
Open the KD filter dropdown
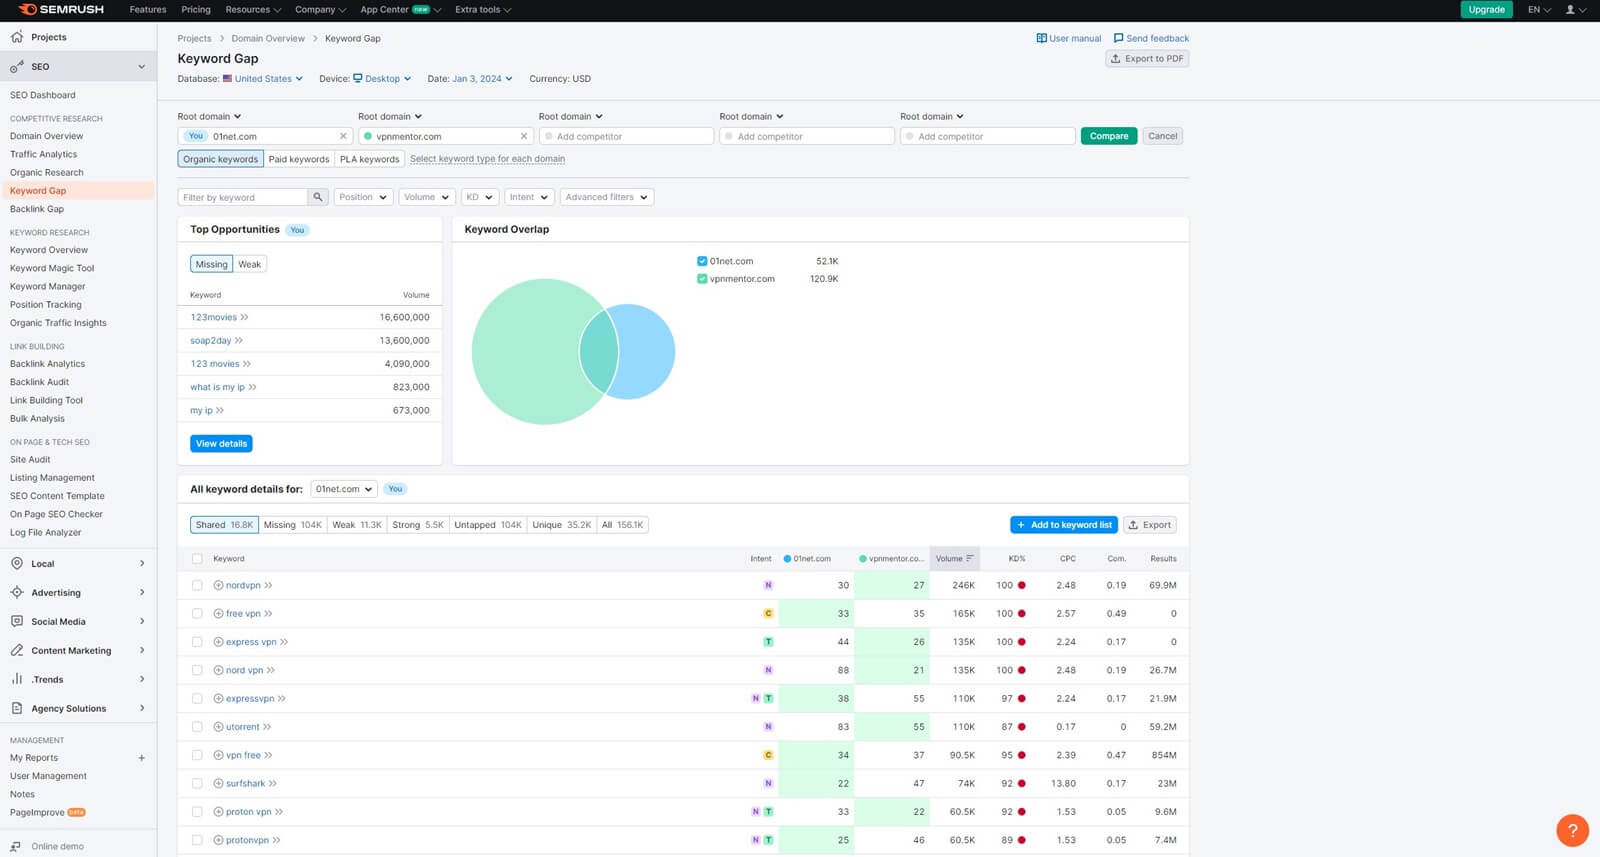[x=478, y=197]
